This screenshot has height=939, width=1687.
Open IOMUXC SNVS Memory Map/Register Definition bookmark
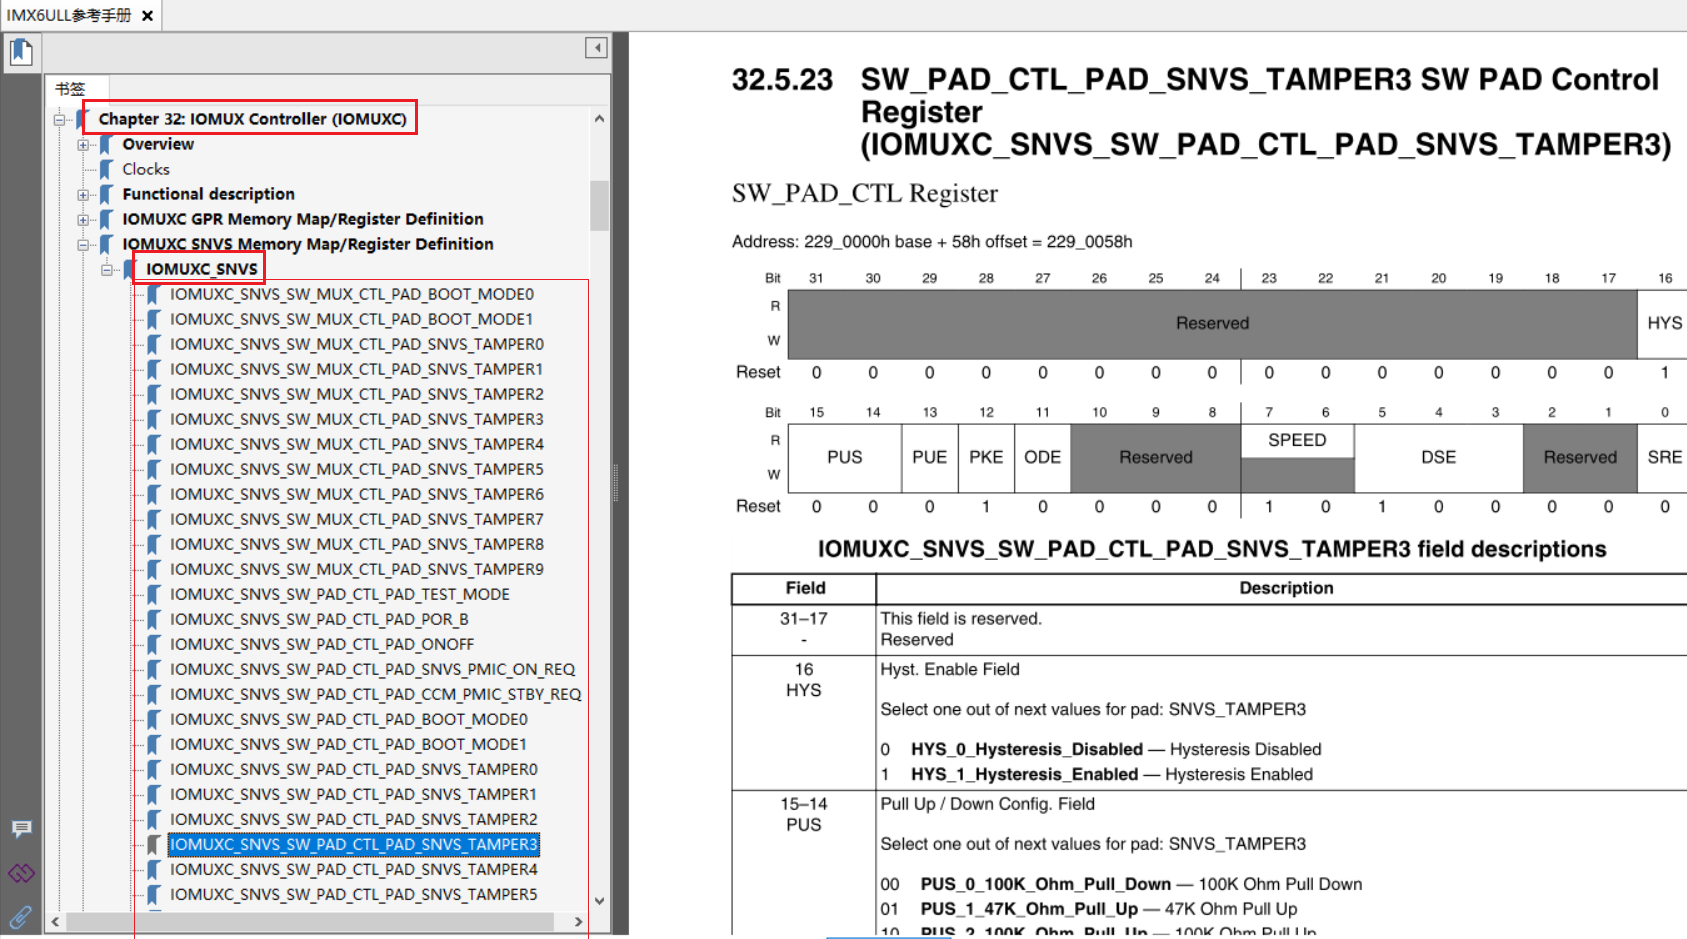pos(308,244)
